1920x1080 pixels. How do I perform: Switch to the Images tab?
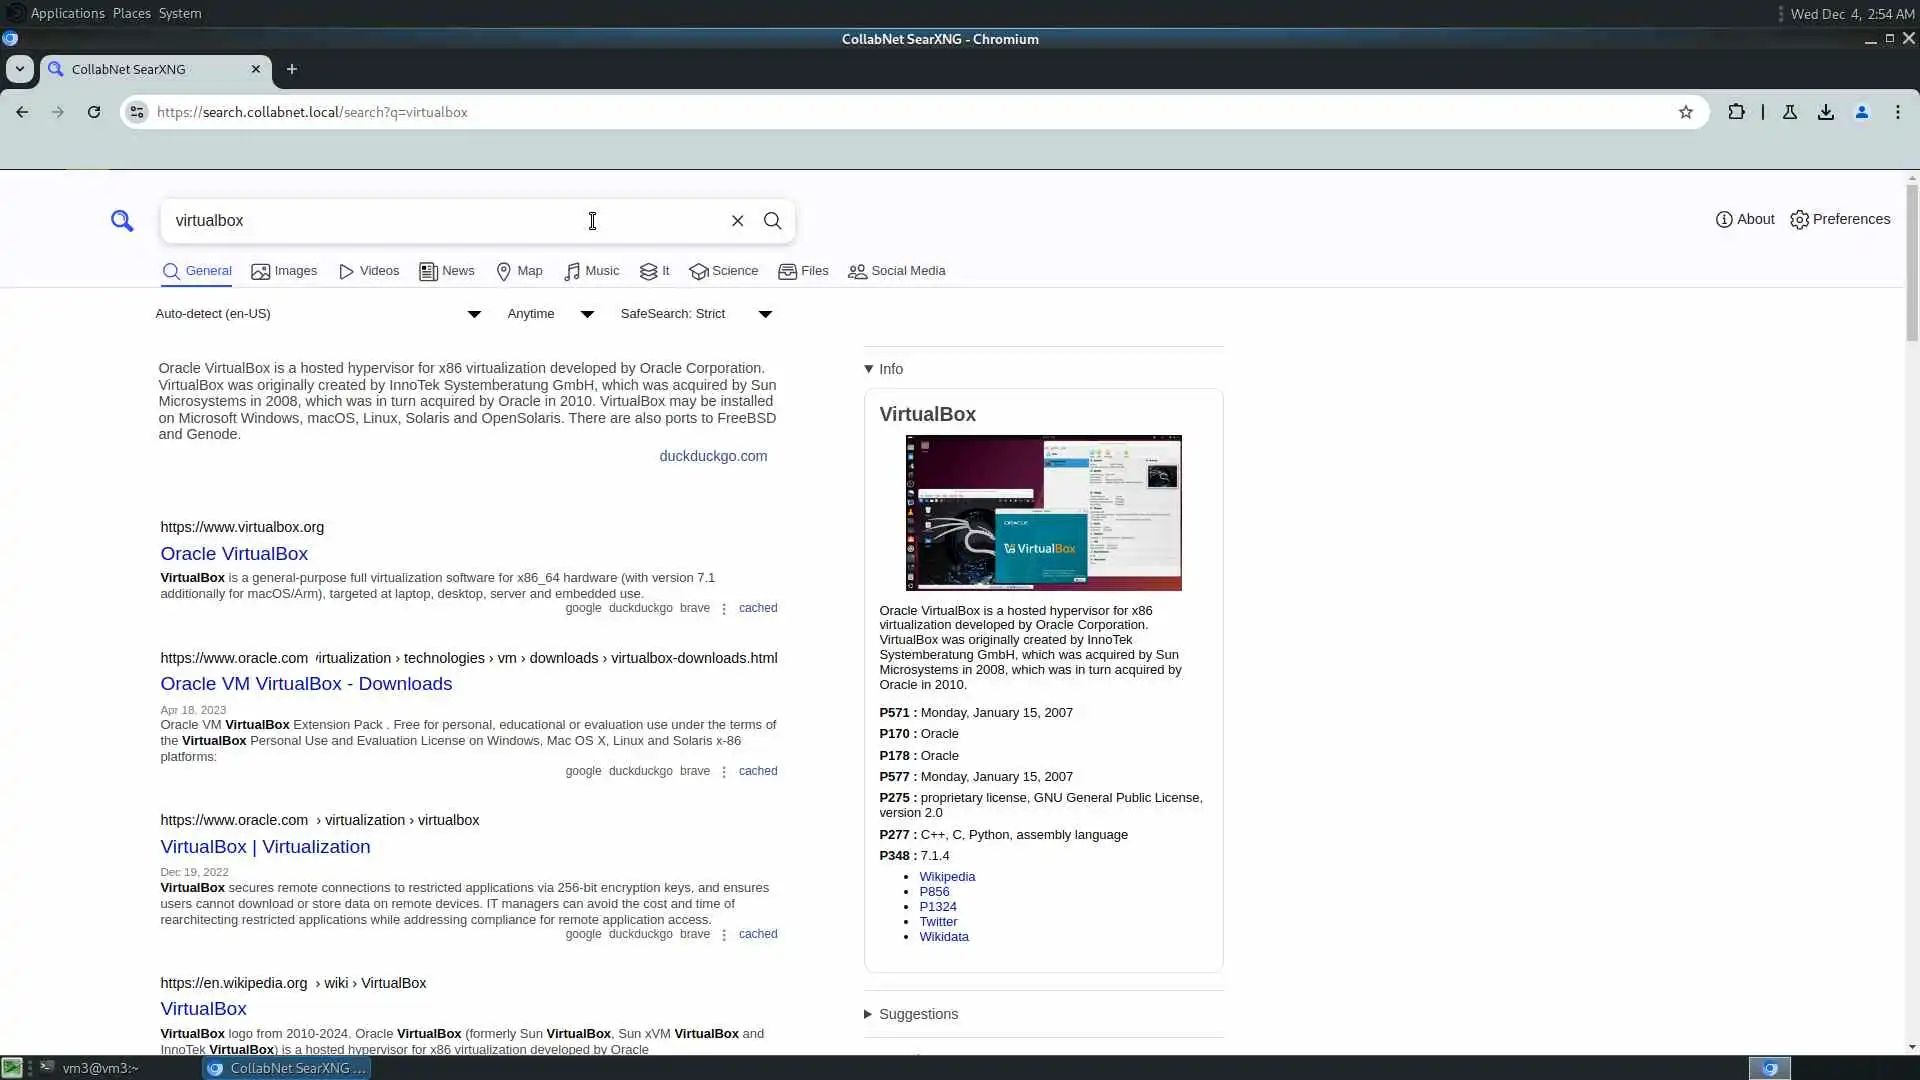(x=284, y=271)
